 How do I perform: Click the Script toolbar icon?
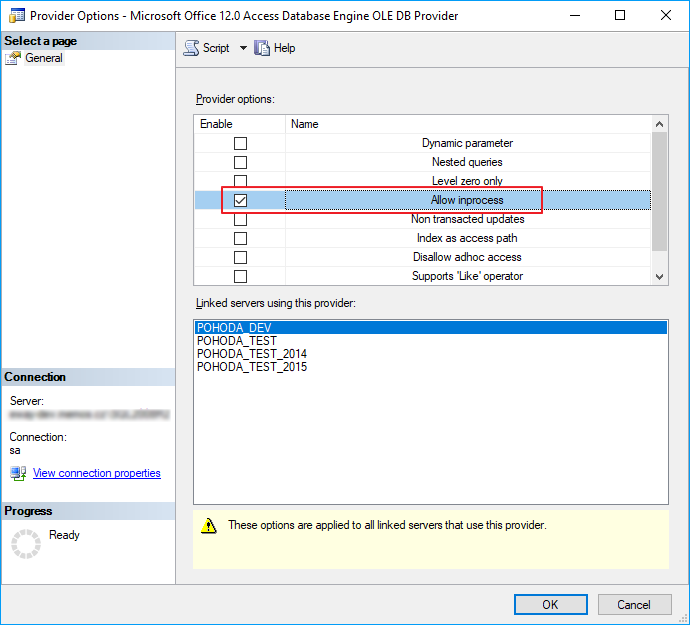(191, 48)
